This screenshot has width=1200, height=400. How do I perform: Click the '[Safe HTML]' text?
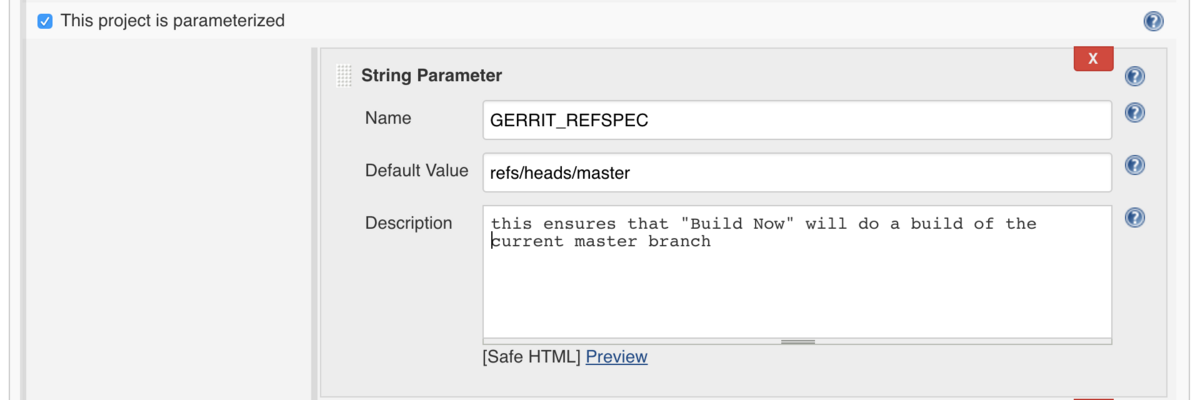tap(531, 357)
